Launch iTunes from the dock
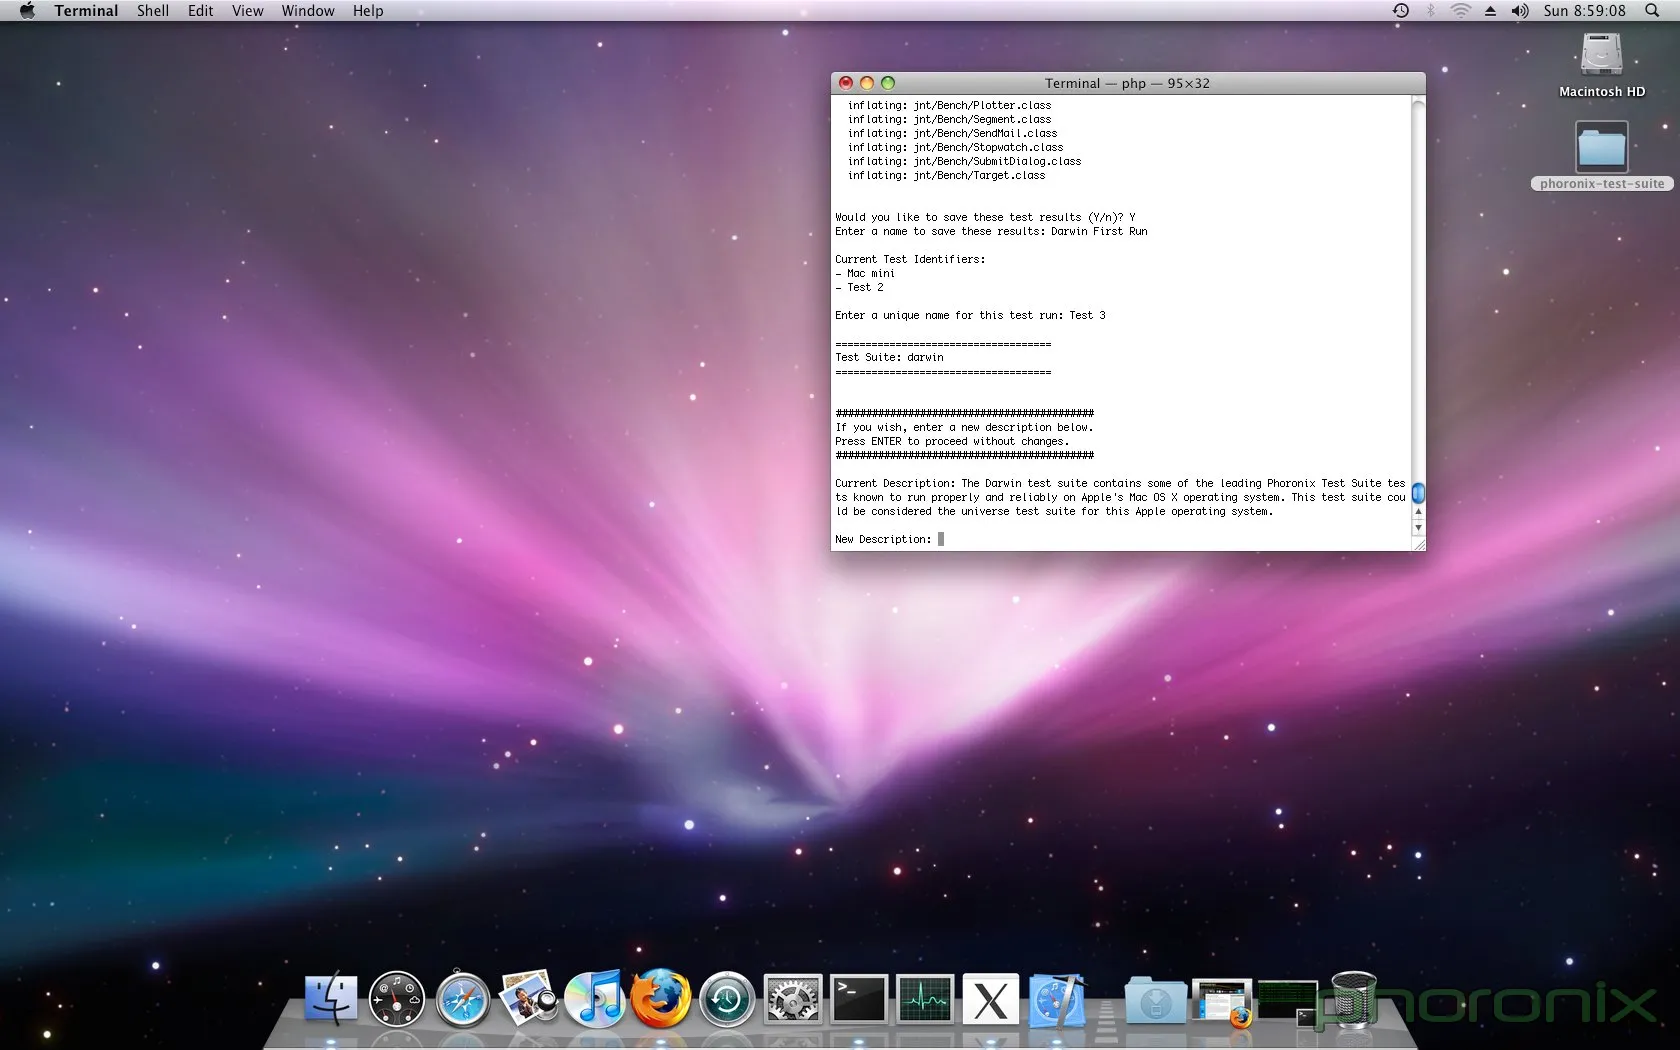Screen dimensions: 1680x1050 594,999
